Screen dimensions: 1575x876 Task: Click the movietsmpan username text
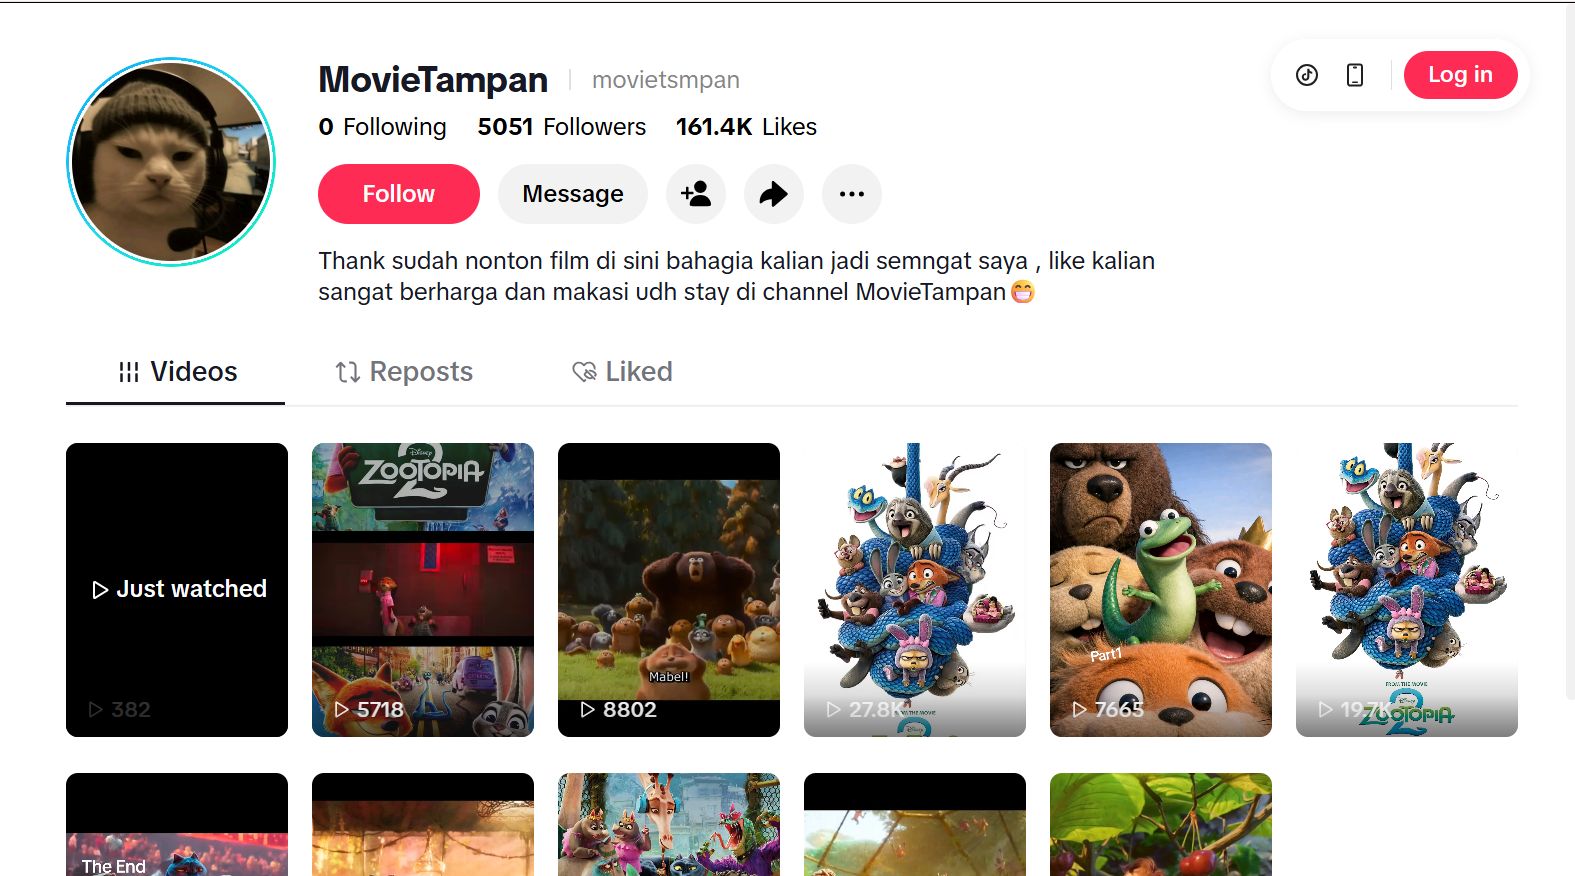click(x=666, y=80)
